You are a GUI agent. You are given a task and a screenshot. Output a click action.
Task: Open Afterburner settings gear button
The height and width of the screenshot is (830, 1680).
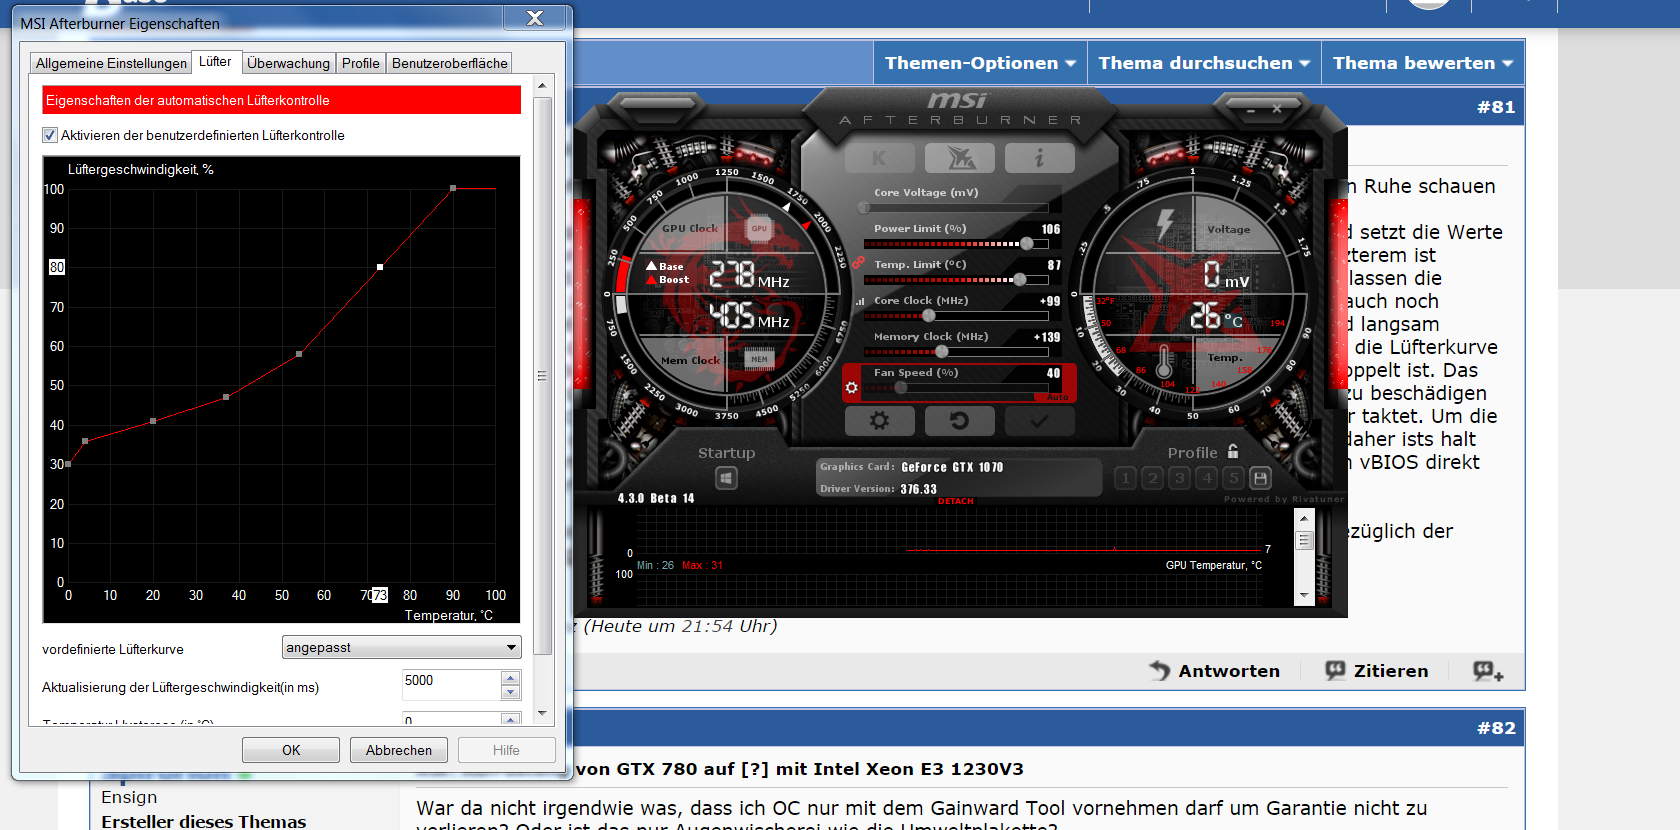point(879,421)
